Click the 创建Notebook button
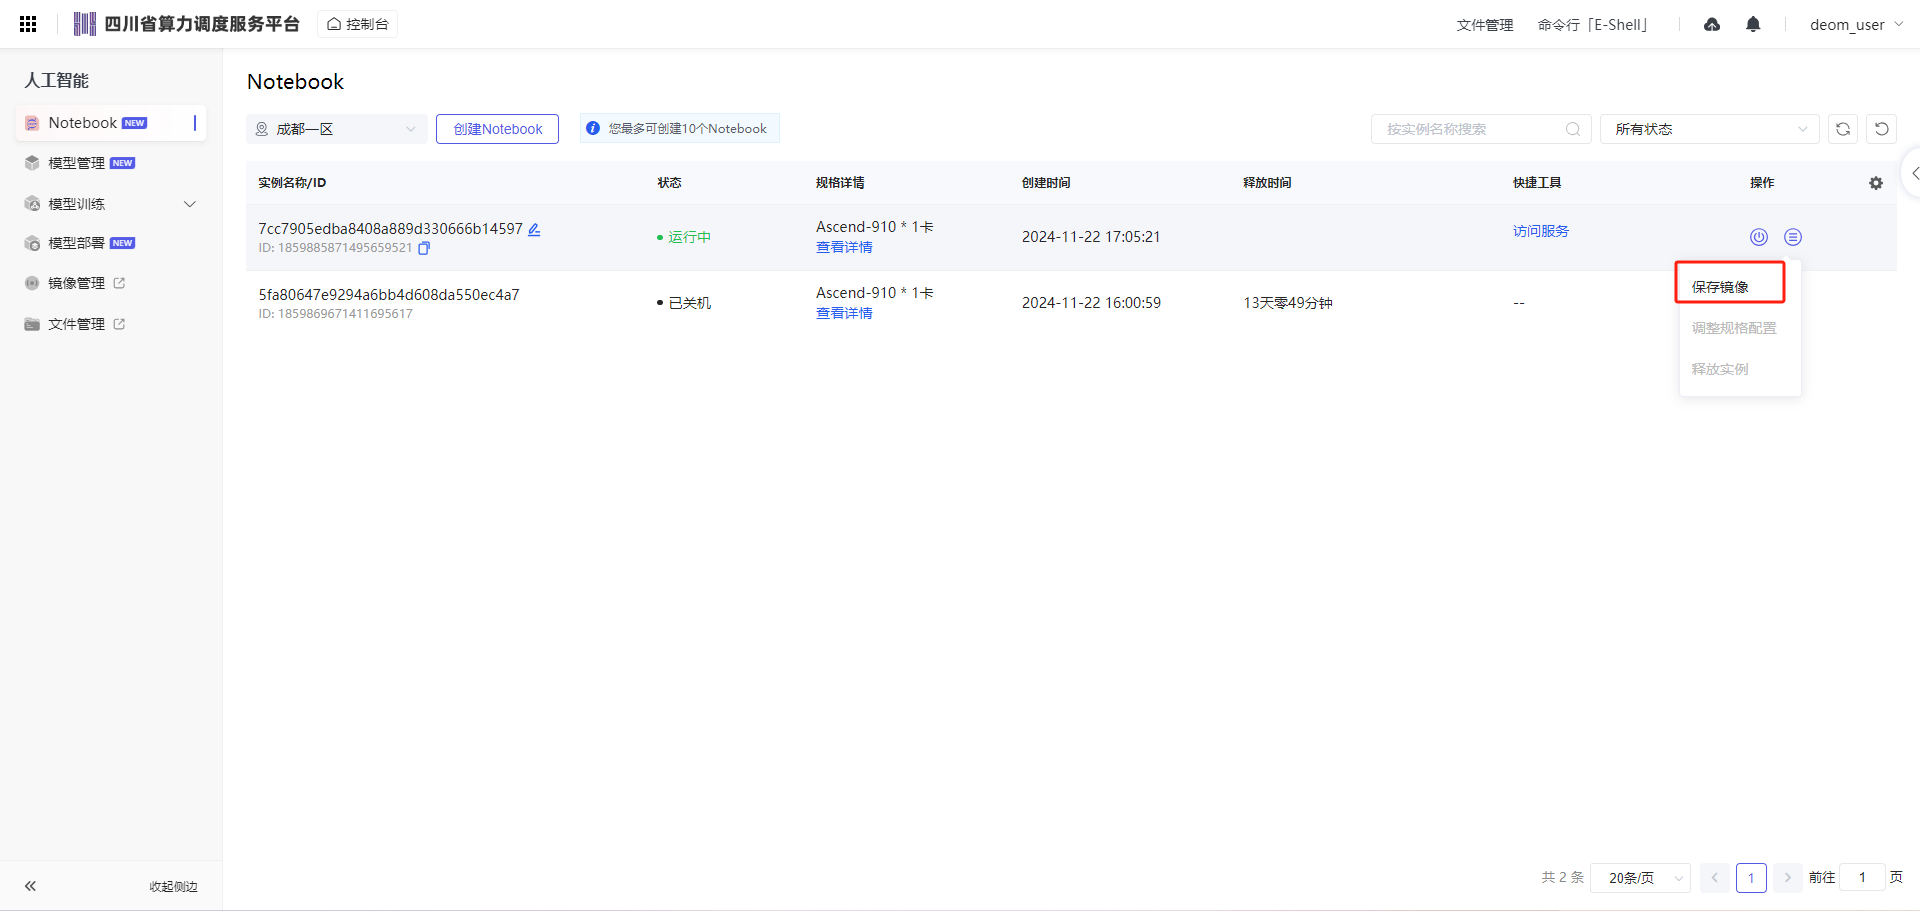1920x911 pixels. (497, 129)
